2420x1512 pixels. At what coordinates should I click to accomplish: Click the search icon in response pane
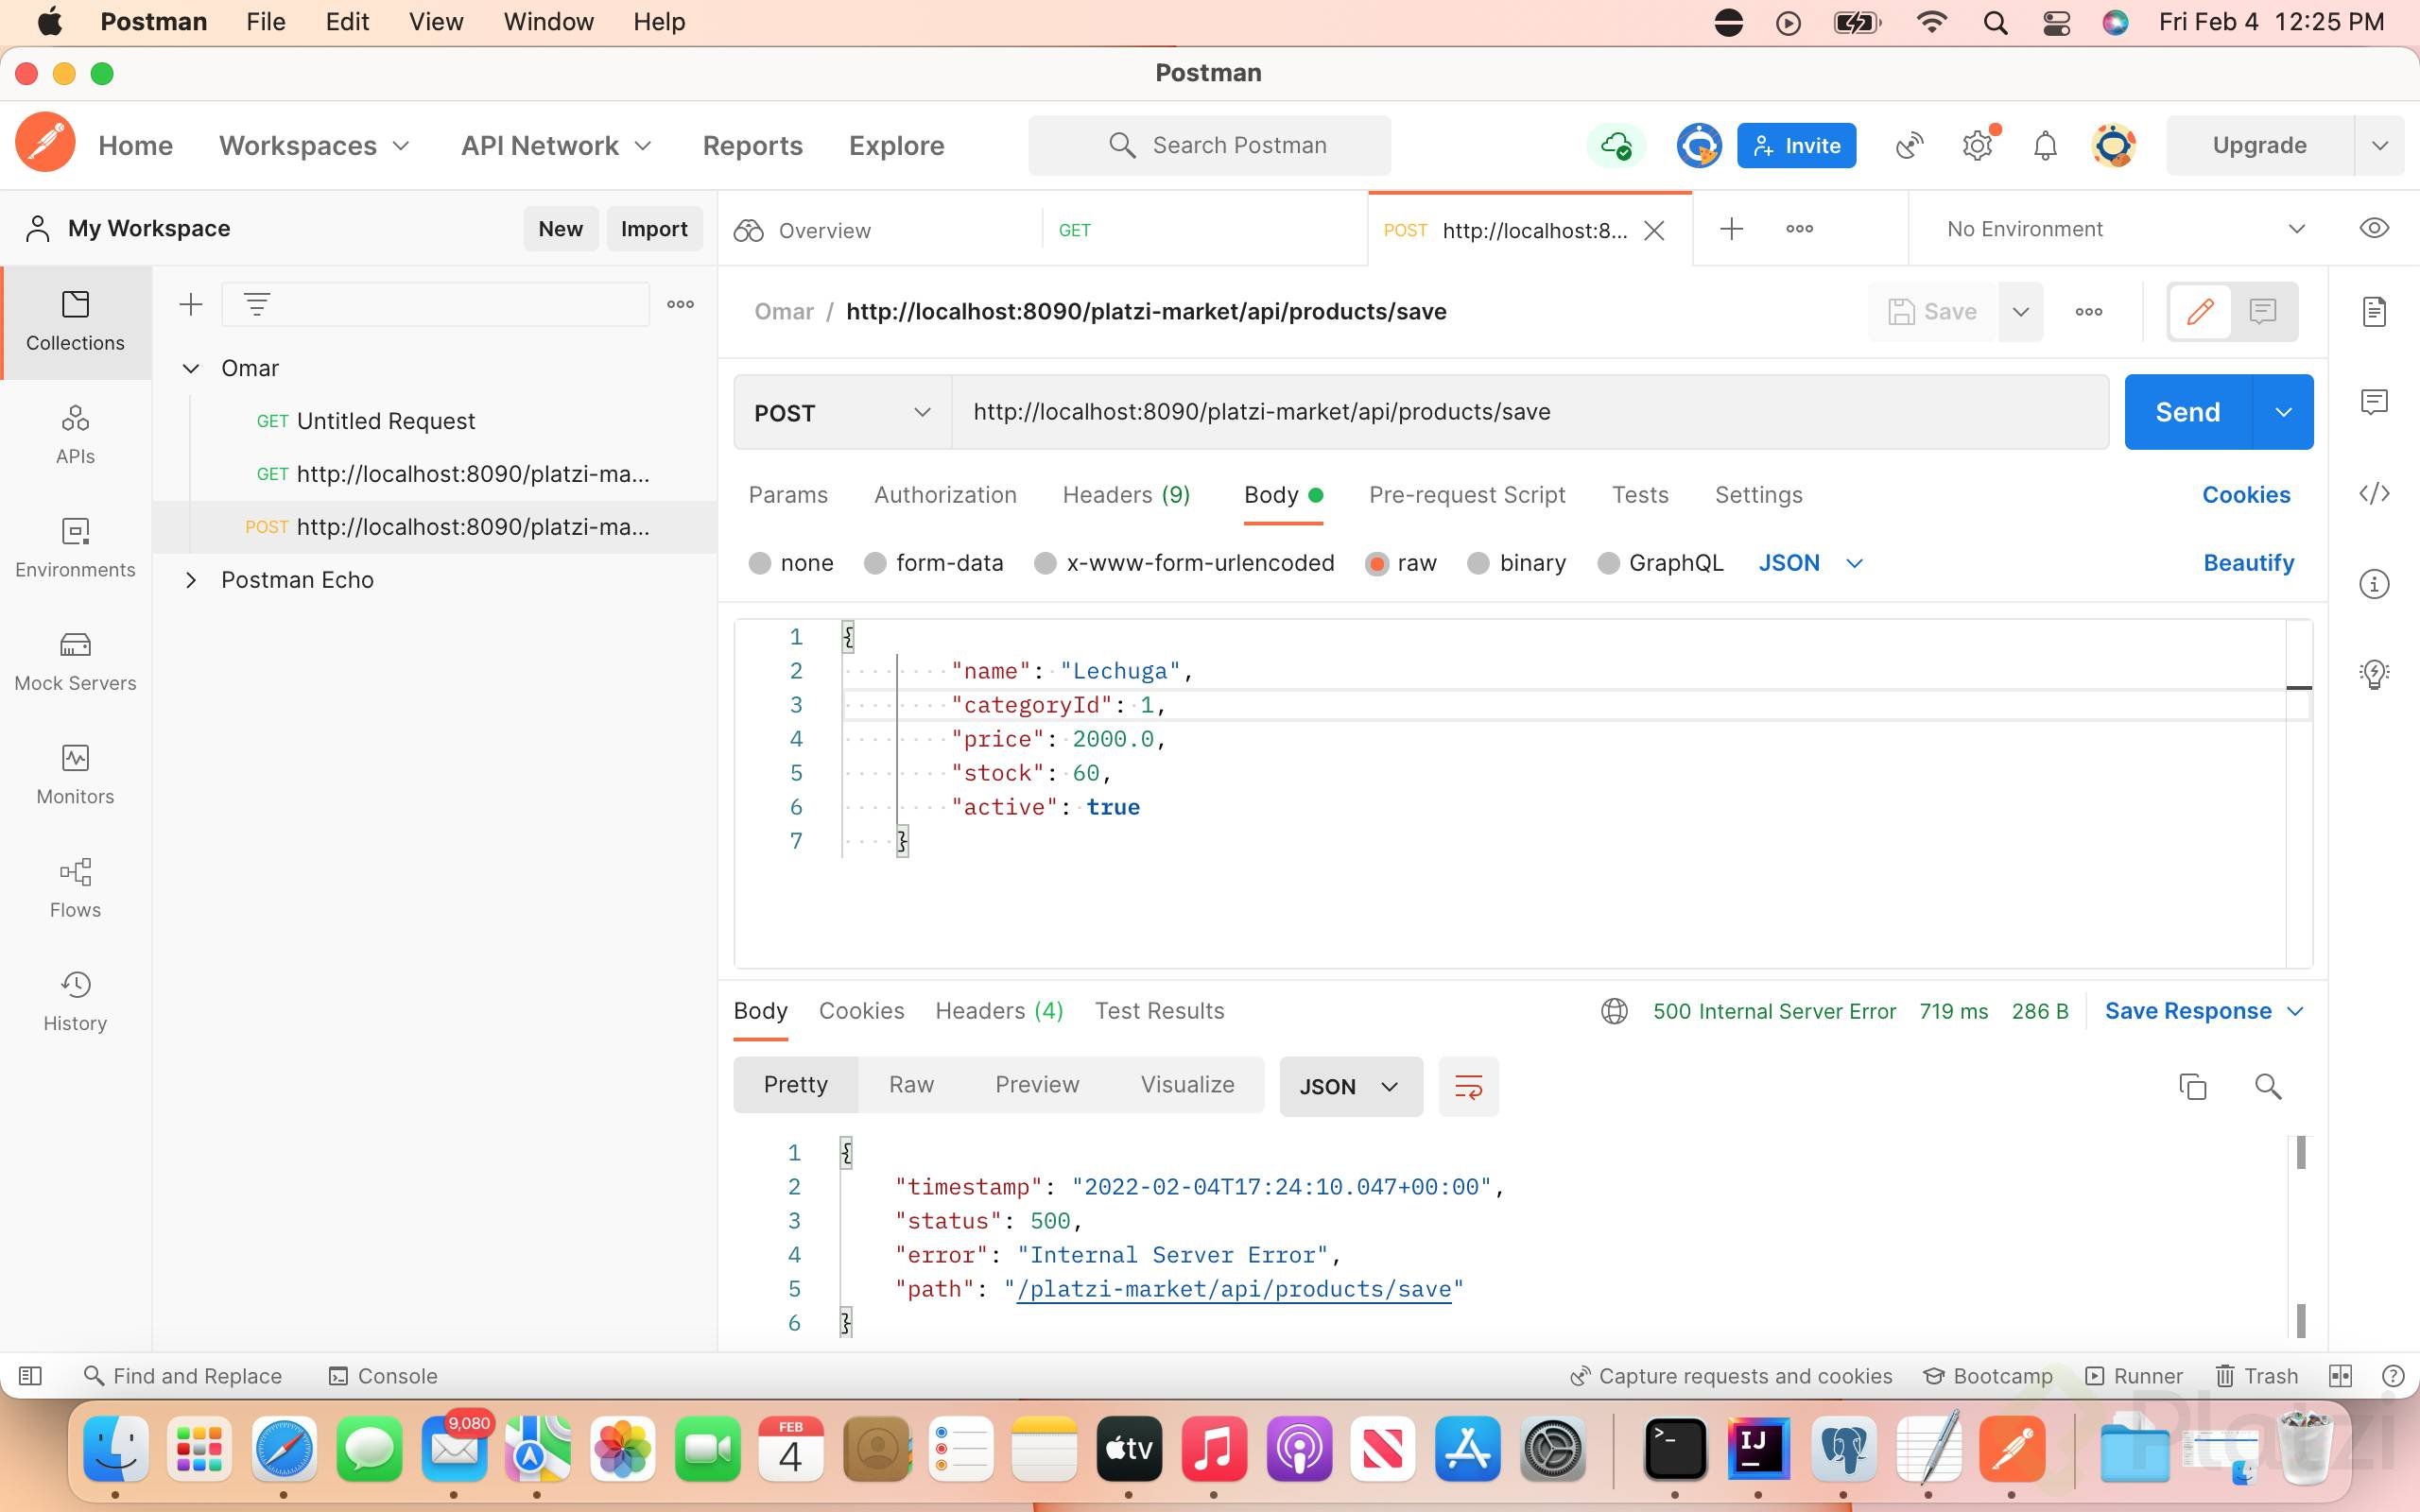pyautogui.click(x=2268, y=1086)
